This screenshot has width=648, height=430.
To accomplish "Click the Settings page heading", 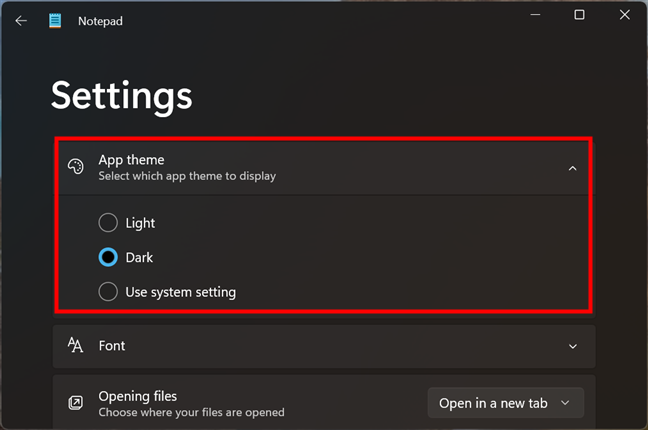I will point(121,95).
